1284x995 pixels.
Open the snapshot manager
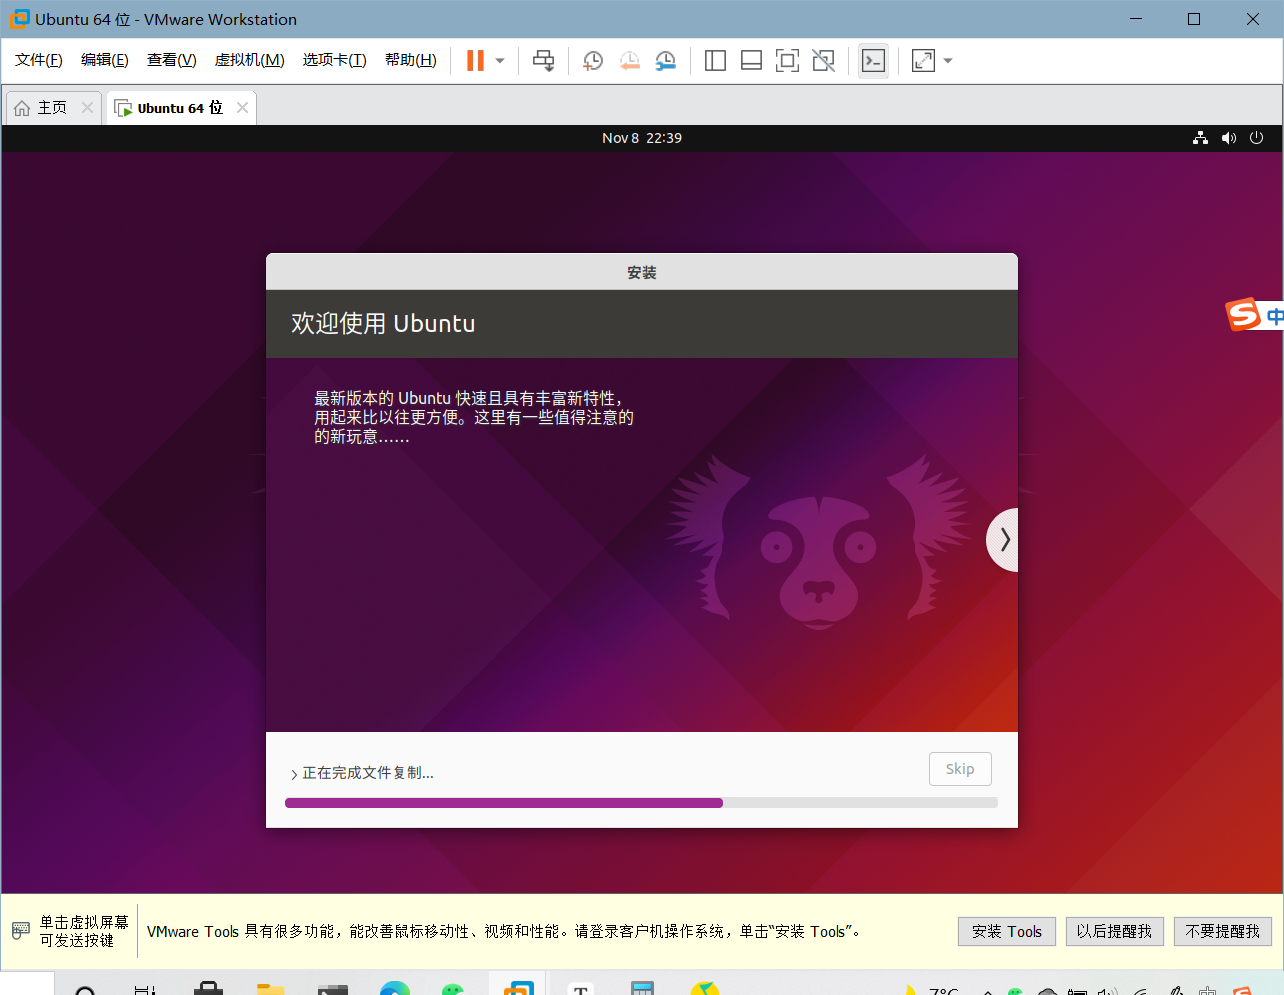[665, 61]
